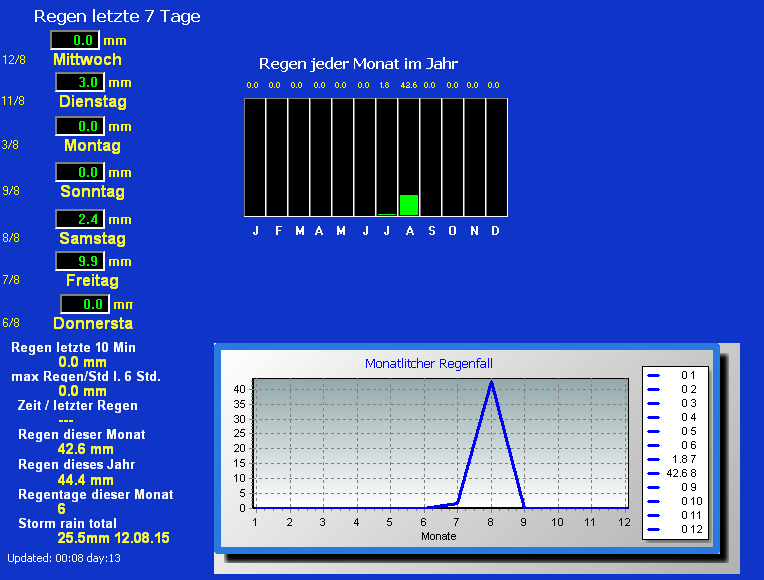Click the Mittwoch rain value field
The height and width of the screenshot is (580, 764).
(x=75, y=40)
